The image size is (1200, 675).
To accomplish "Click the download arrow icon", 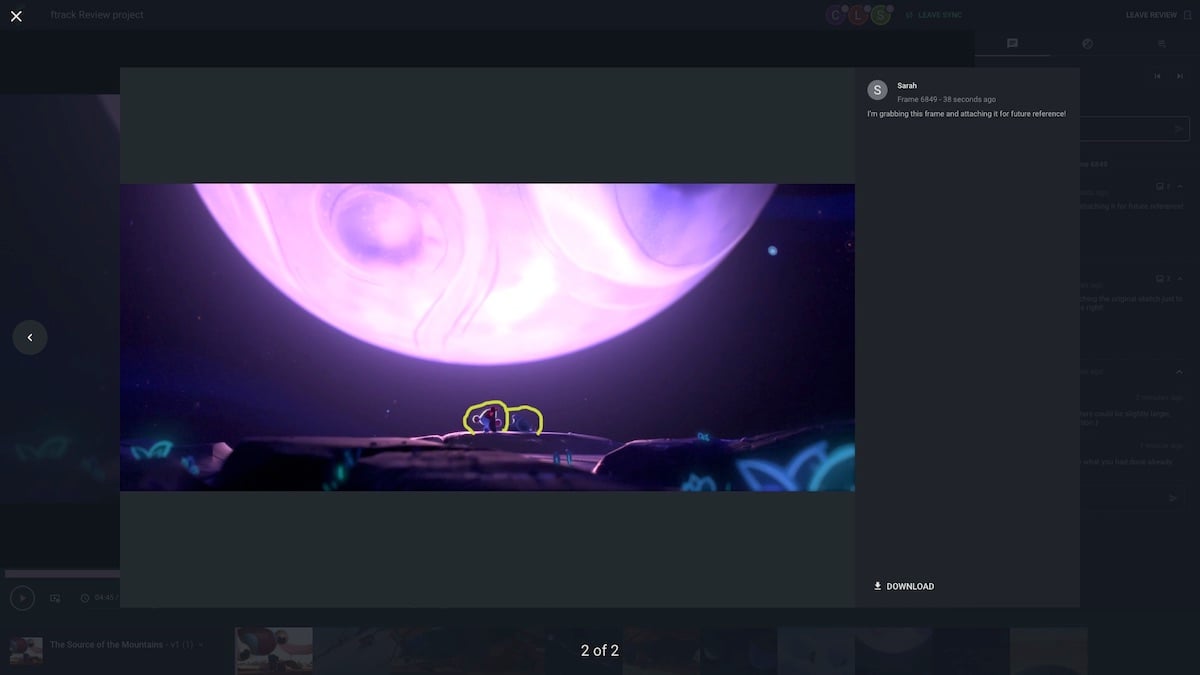I will 877,586.
